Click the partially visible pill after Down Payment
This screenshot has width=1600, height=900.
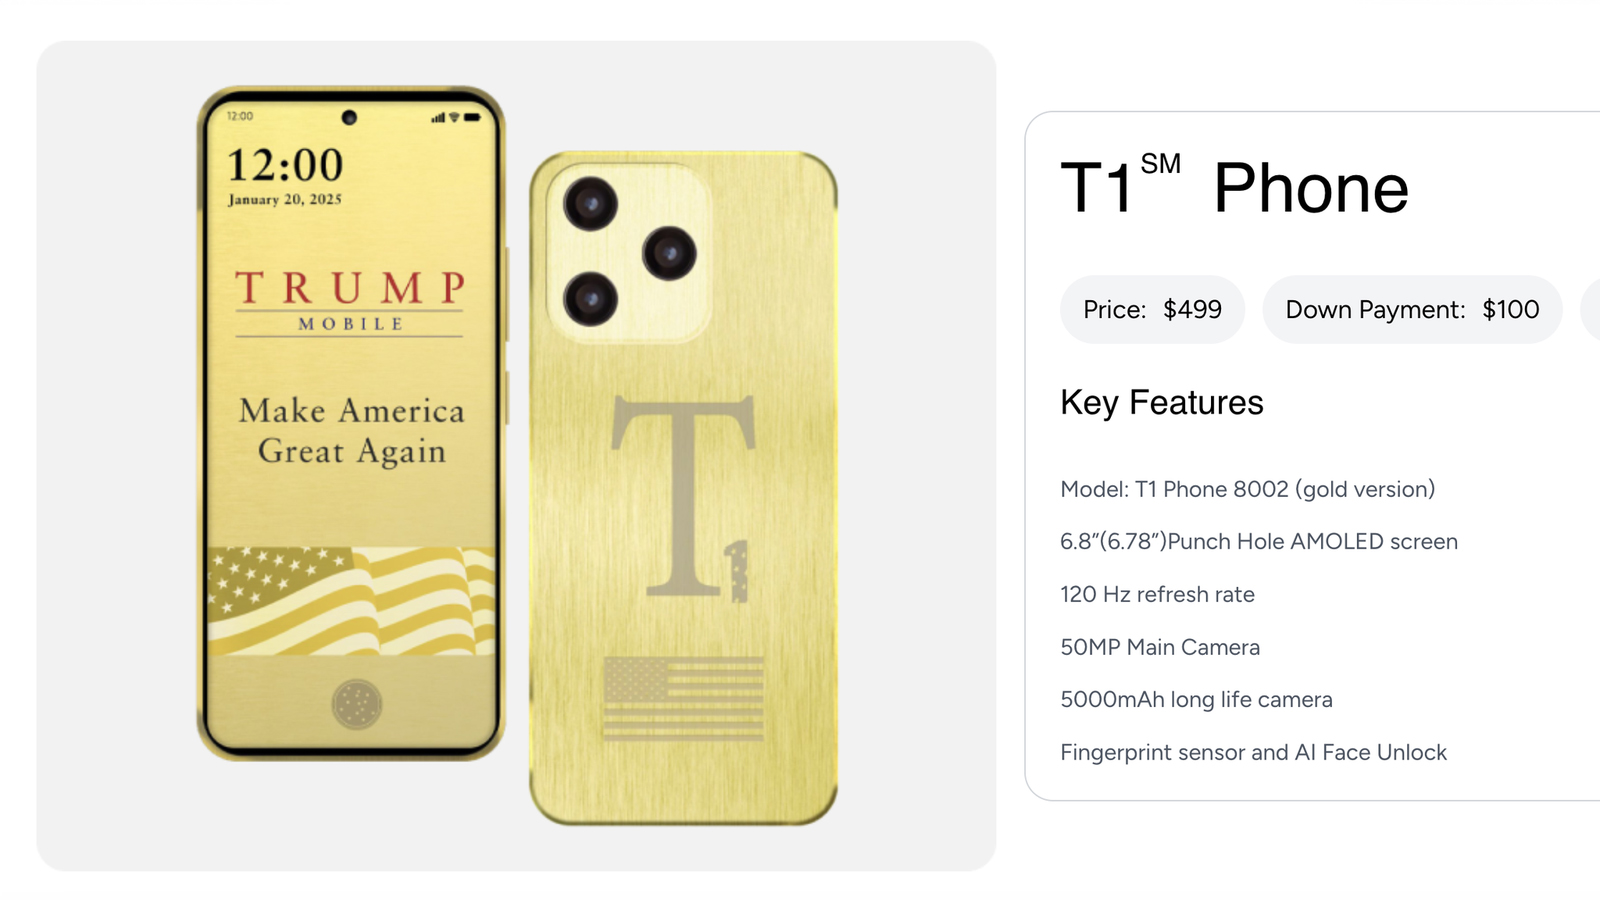(x=1591, y=310)
